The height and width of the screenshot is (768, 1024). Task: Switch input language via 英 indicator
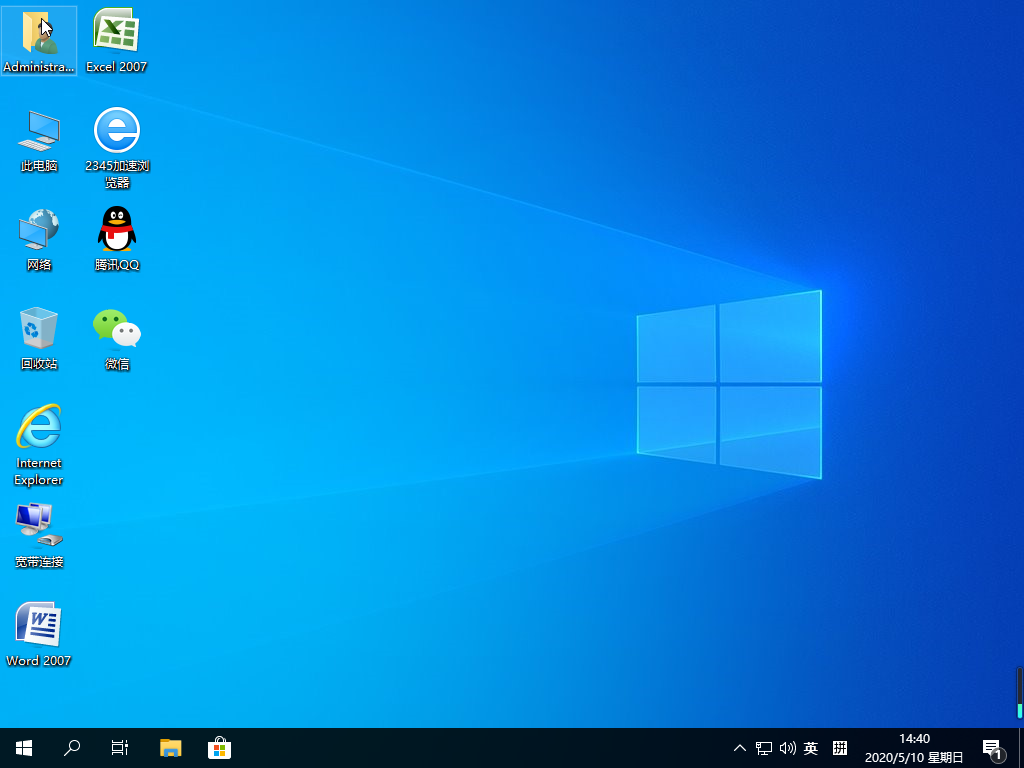click(811, 748)
